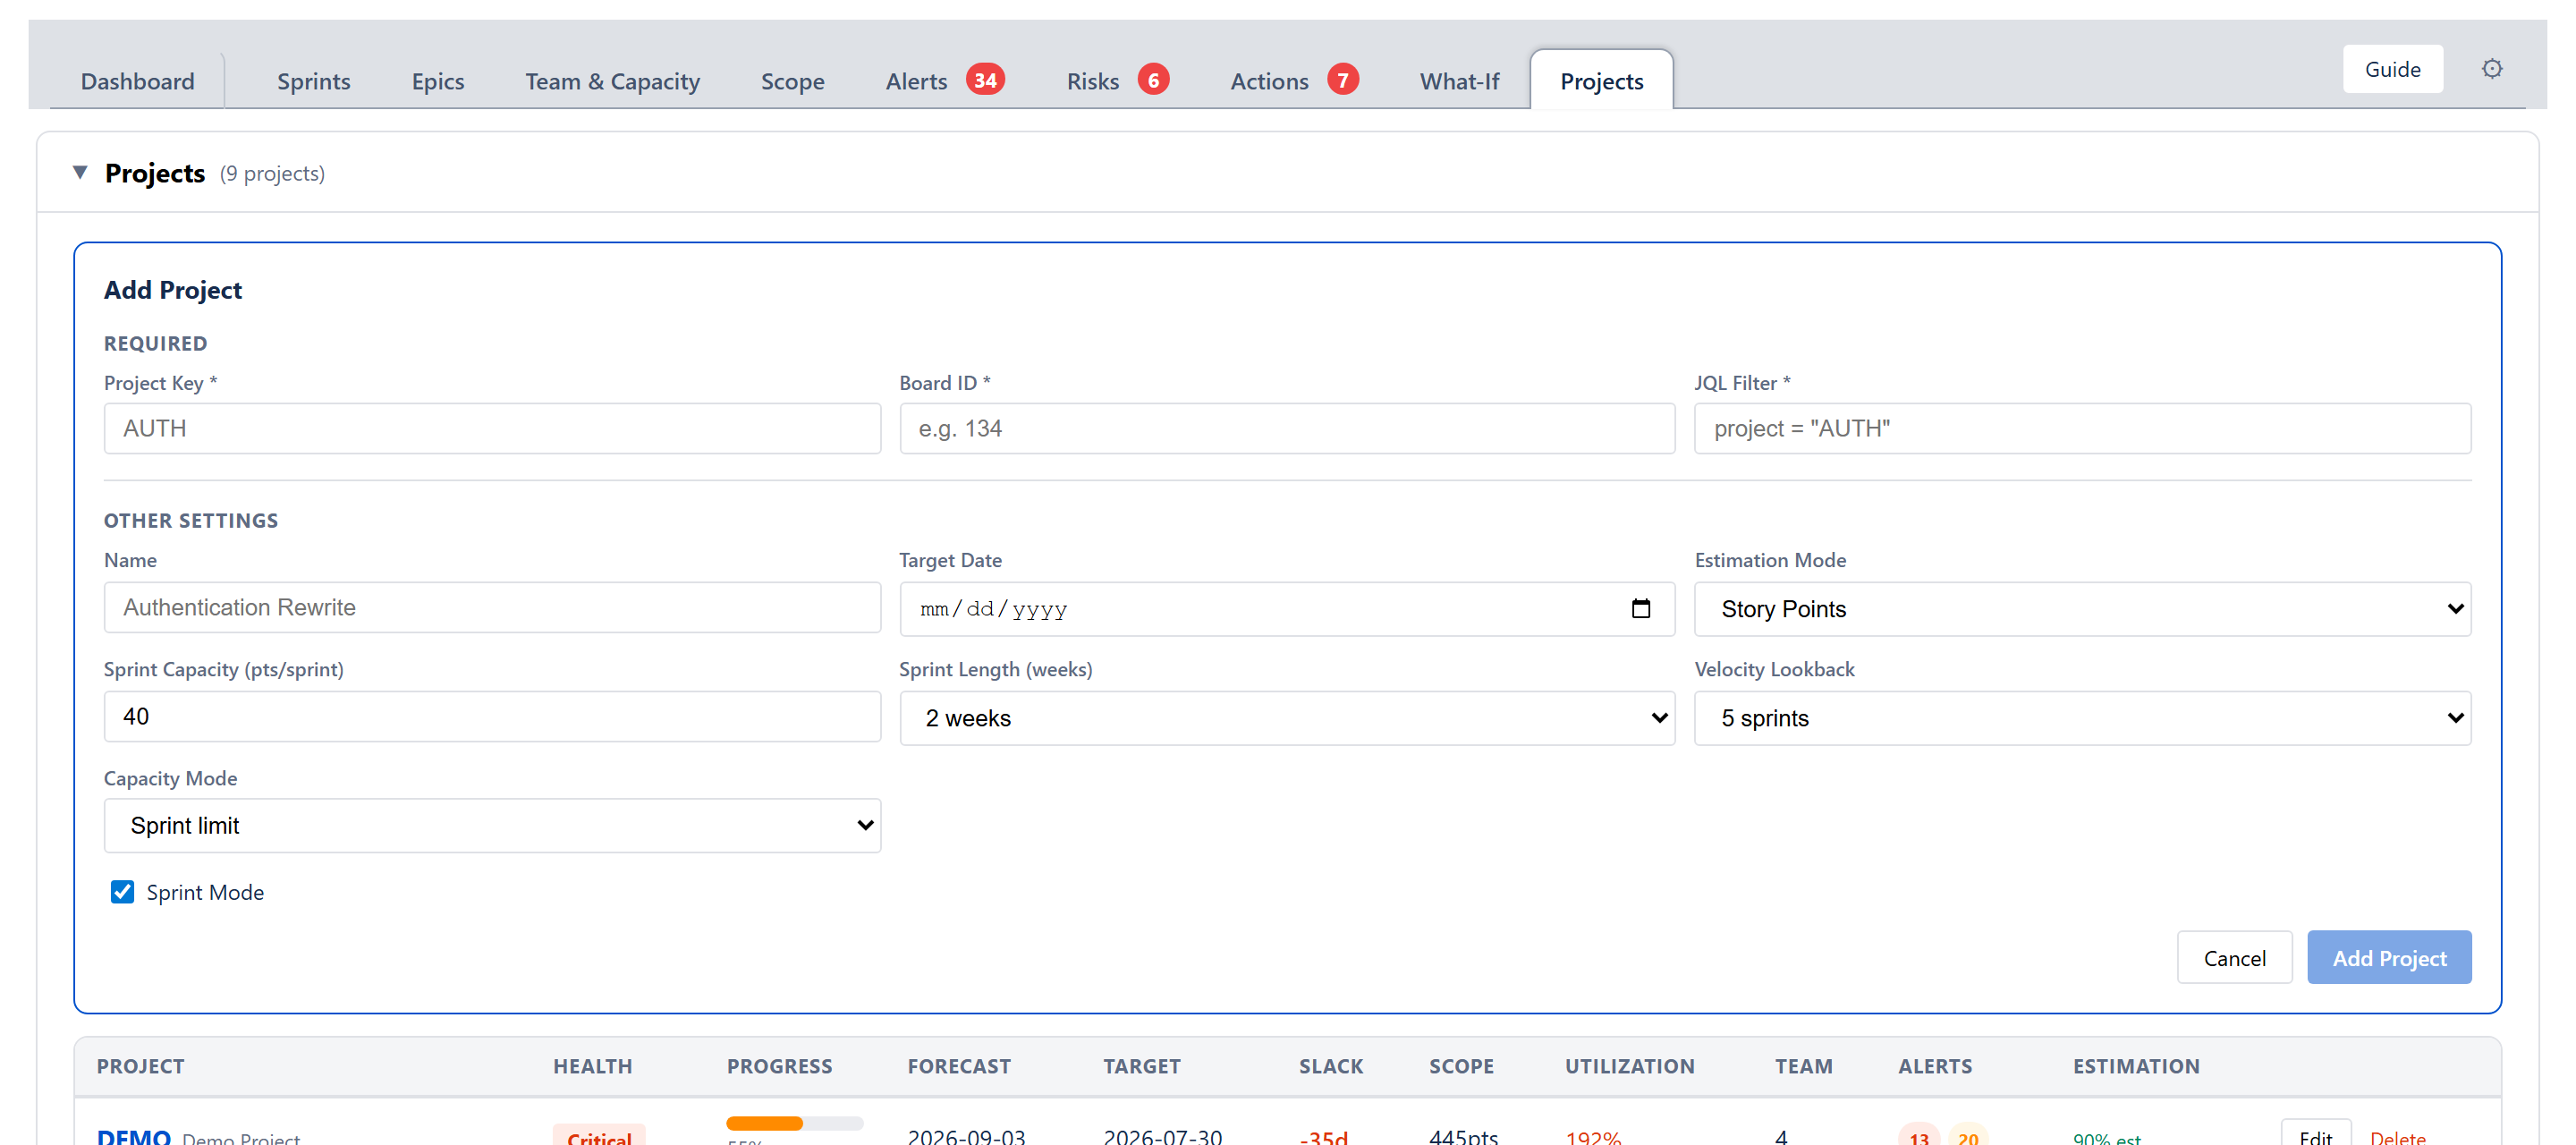Click the 90% est estimation value

pyautogui.click(x=2106, y=1137)
